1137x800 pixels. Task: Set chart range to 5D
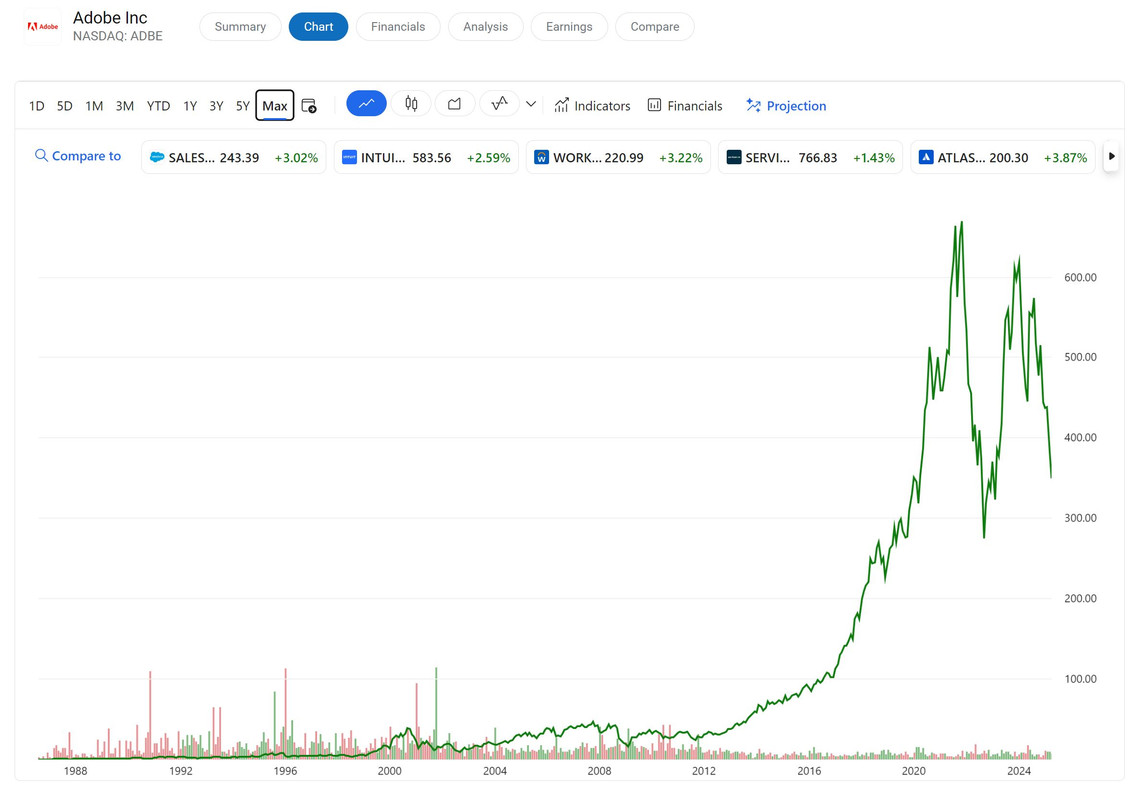pos(65,106)
